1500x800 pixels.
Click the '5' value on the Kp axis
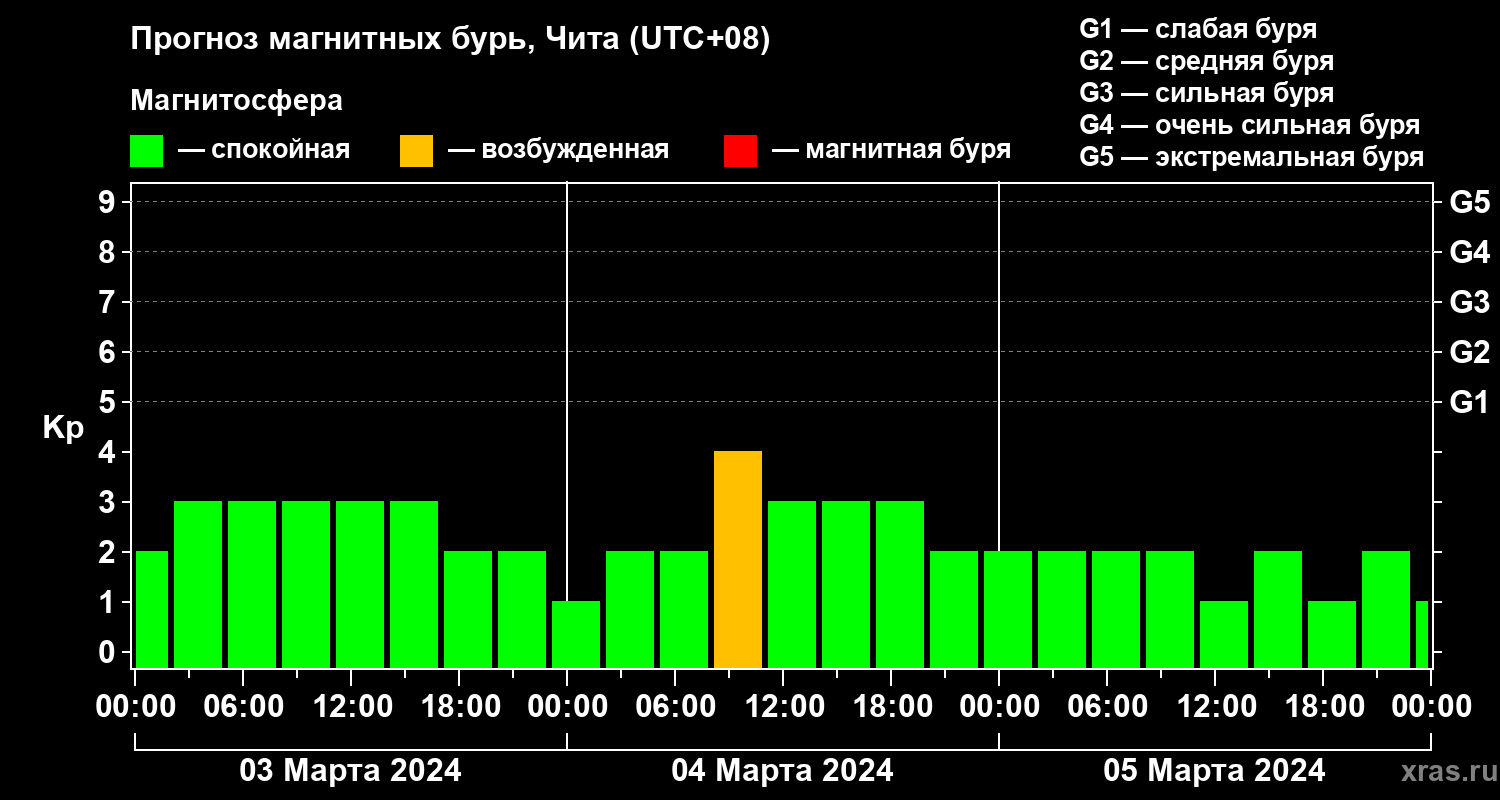109,402
